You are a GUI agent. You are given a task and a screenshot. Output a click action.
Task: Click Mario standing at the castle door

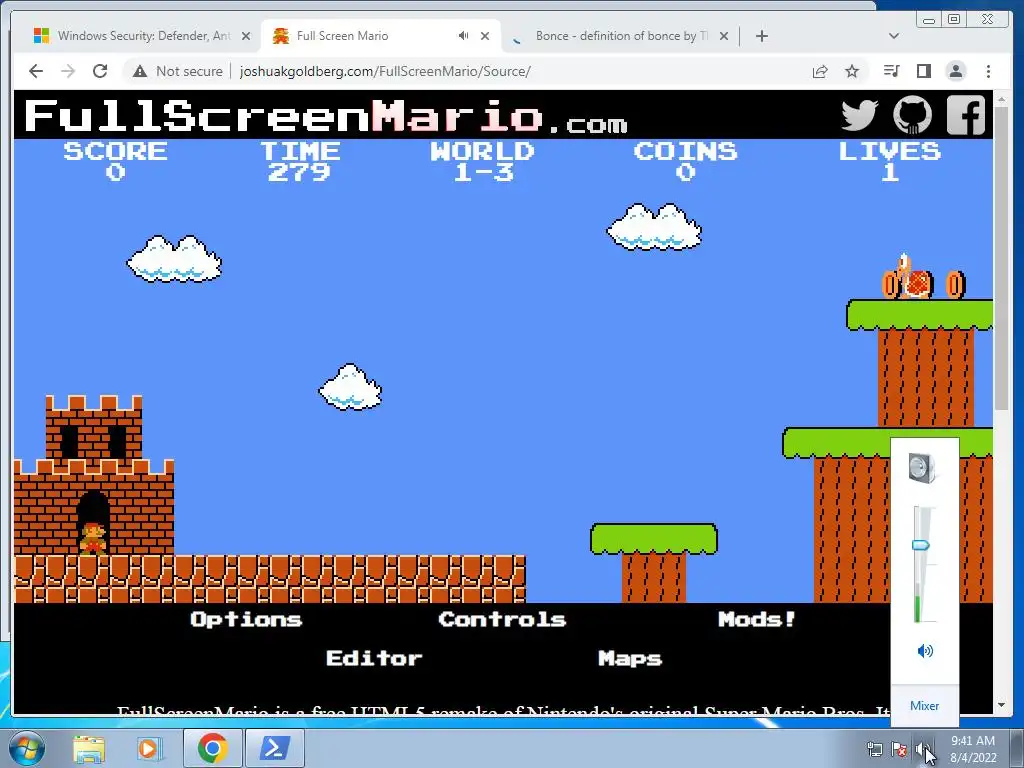pyautogui.click(x=93, y=539)
